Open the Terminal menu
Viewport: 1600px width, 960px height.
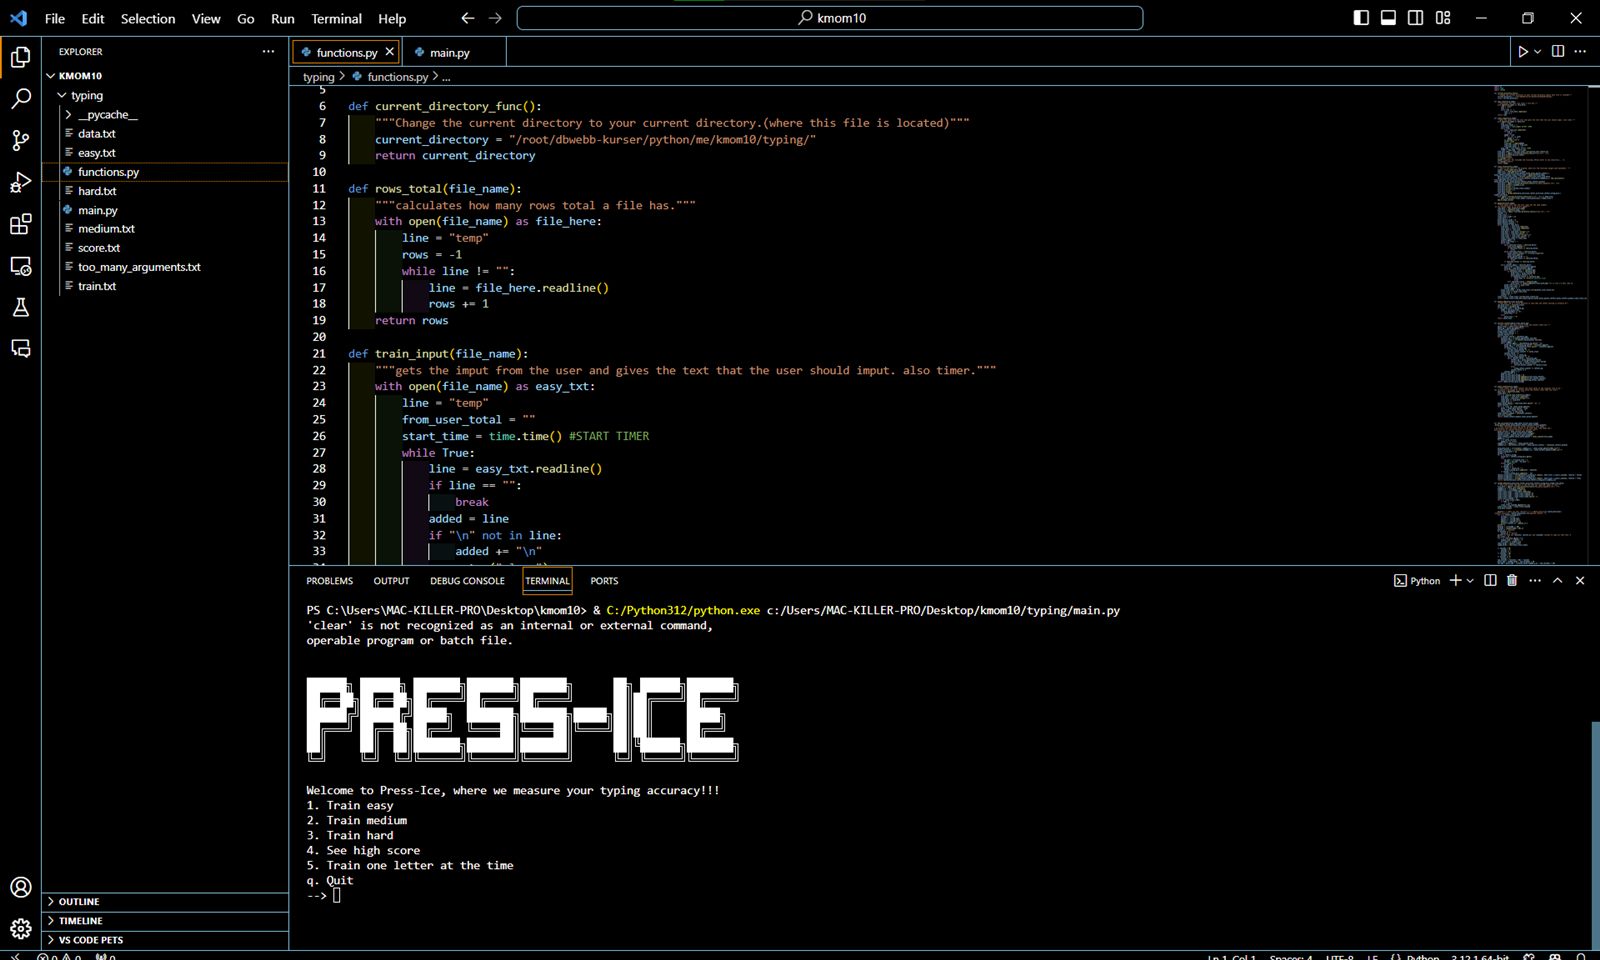click(x=336, y=18)
